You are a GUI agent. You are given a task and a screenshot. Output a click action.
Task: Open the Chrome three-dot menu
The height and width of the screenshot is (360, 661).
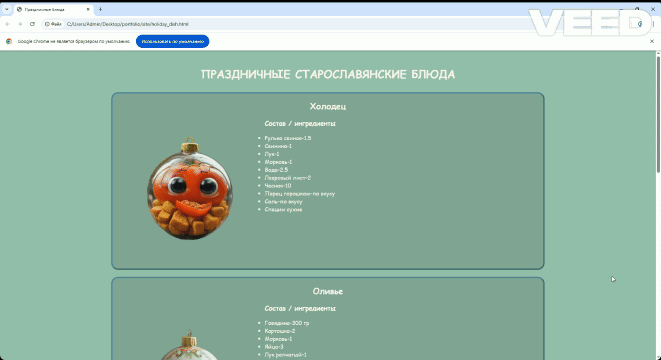653,24
